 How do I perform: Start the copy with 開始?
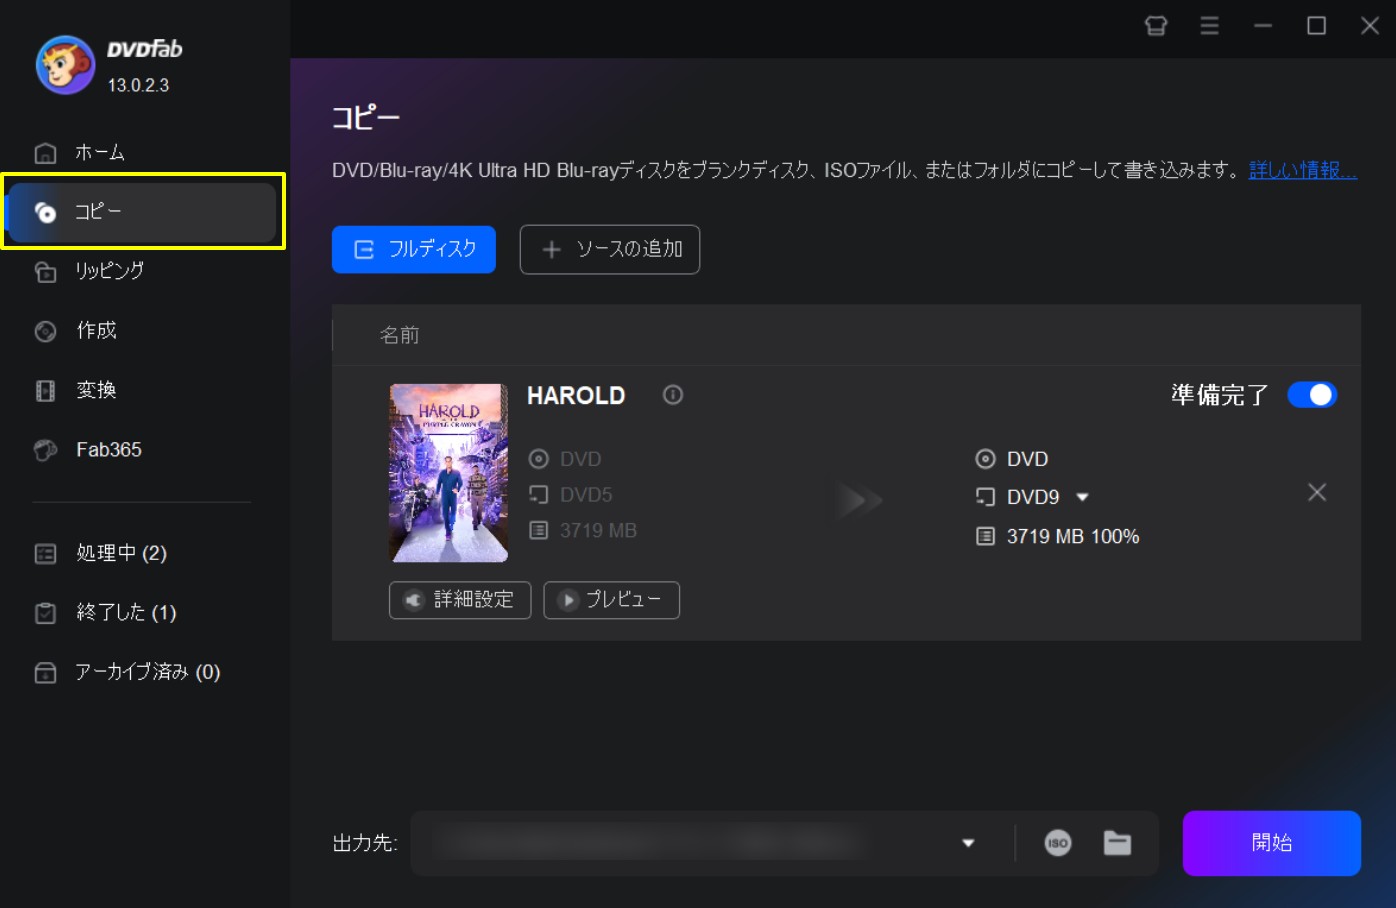[x=1272, y=843]
